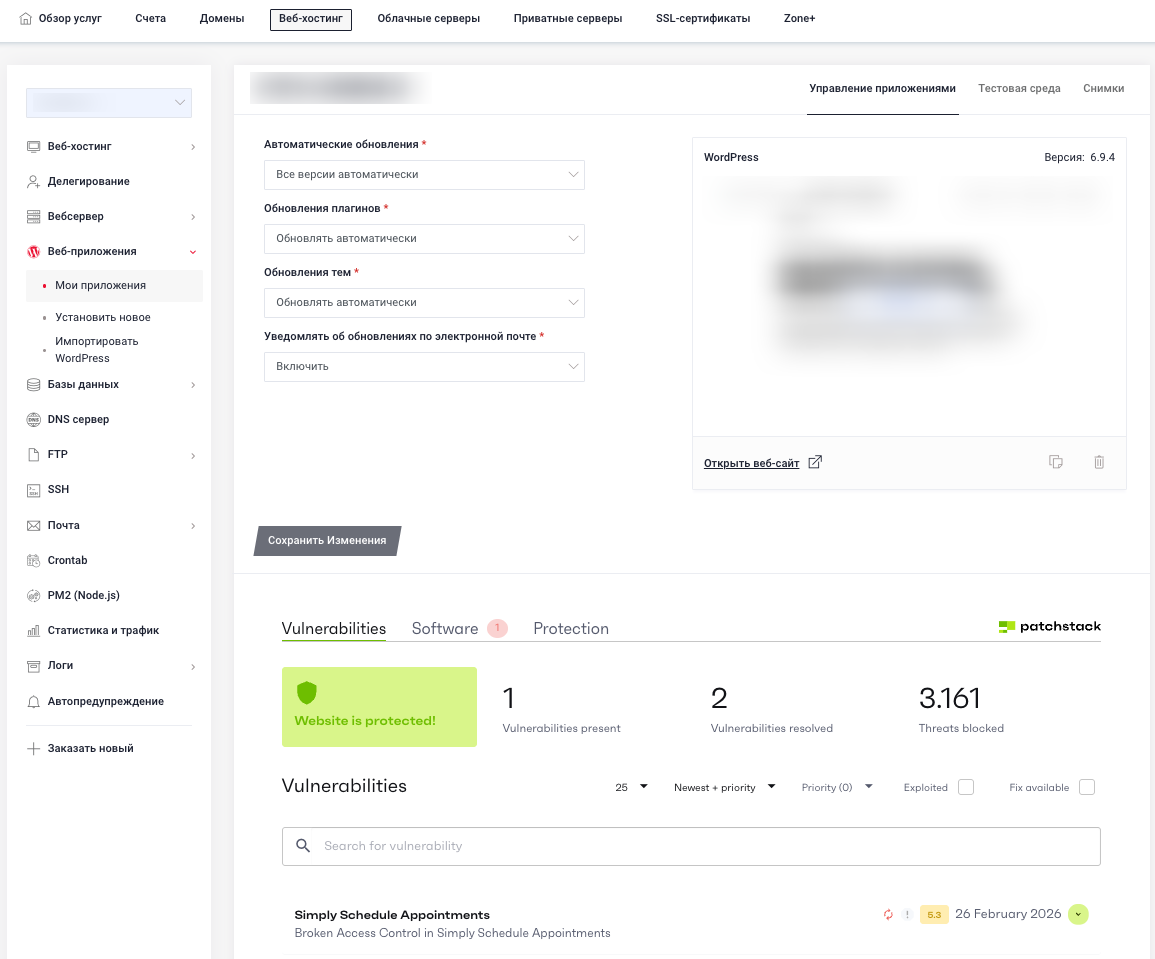Viewport: 1155px width, 959px height.
Task: Click the DNS сервер globe icon
Action: 33,420
